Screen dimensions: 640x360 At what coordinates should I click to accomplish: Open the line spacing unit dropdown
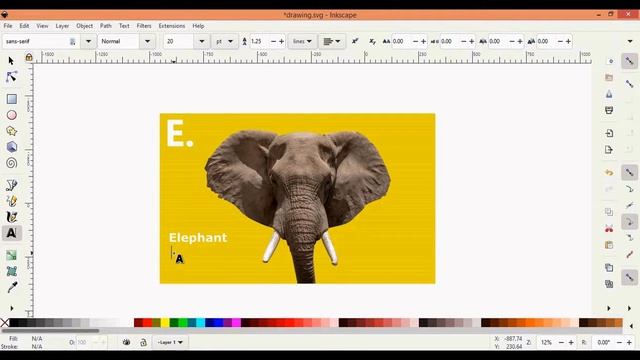[302, 41]
